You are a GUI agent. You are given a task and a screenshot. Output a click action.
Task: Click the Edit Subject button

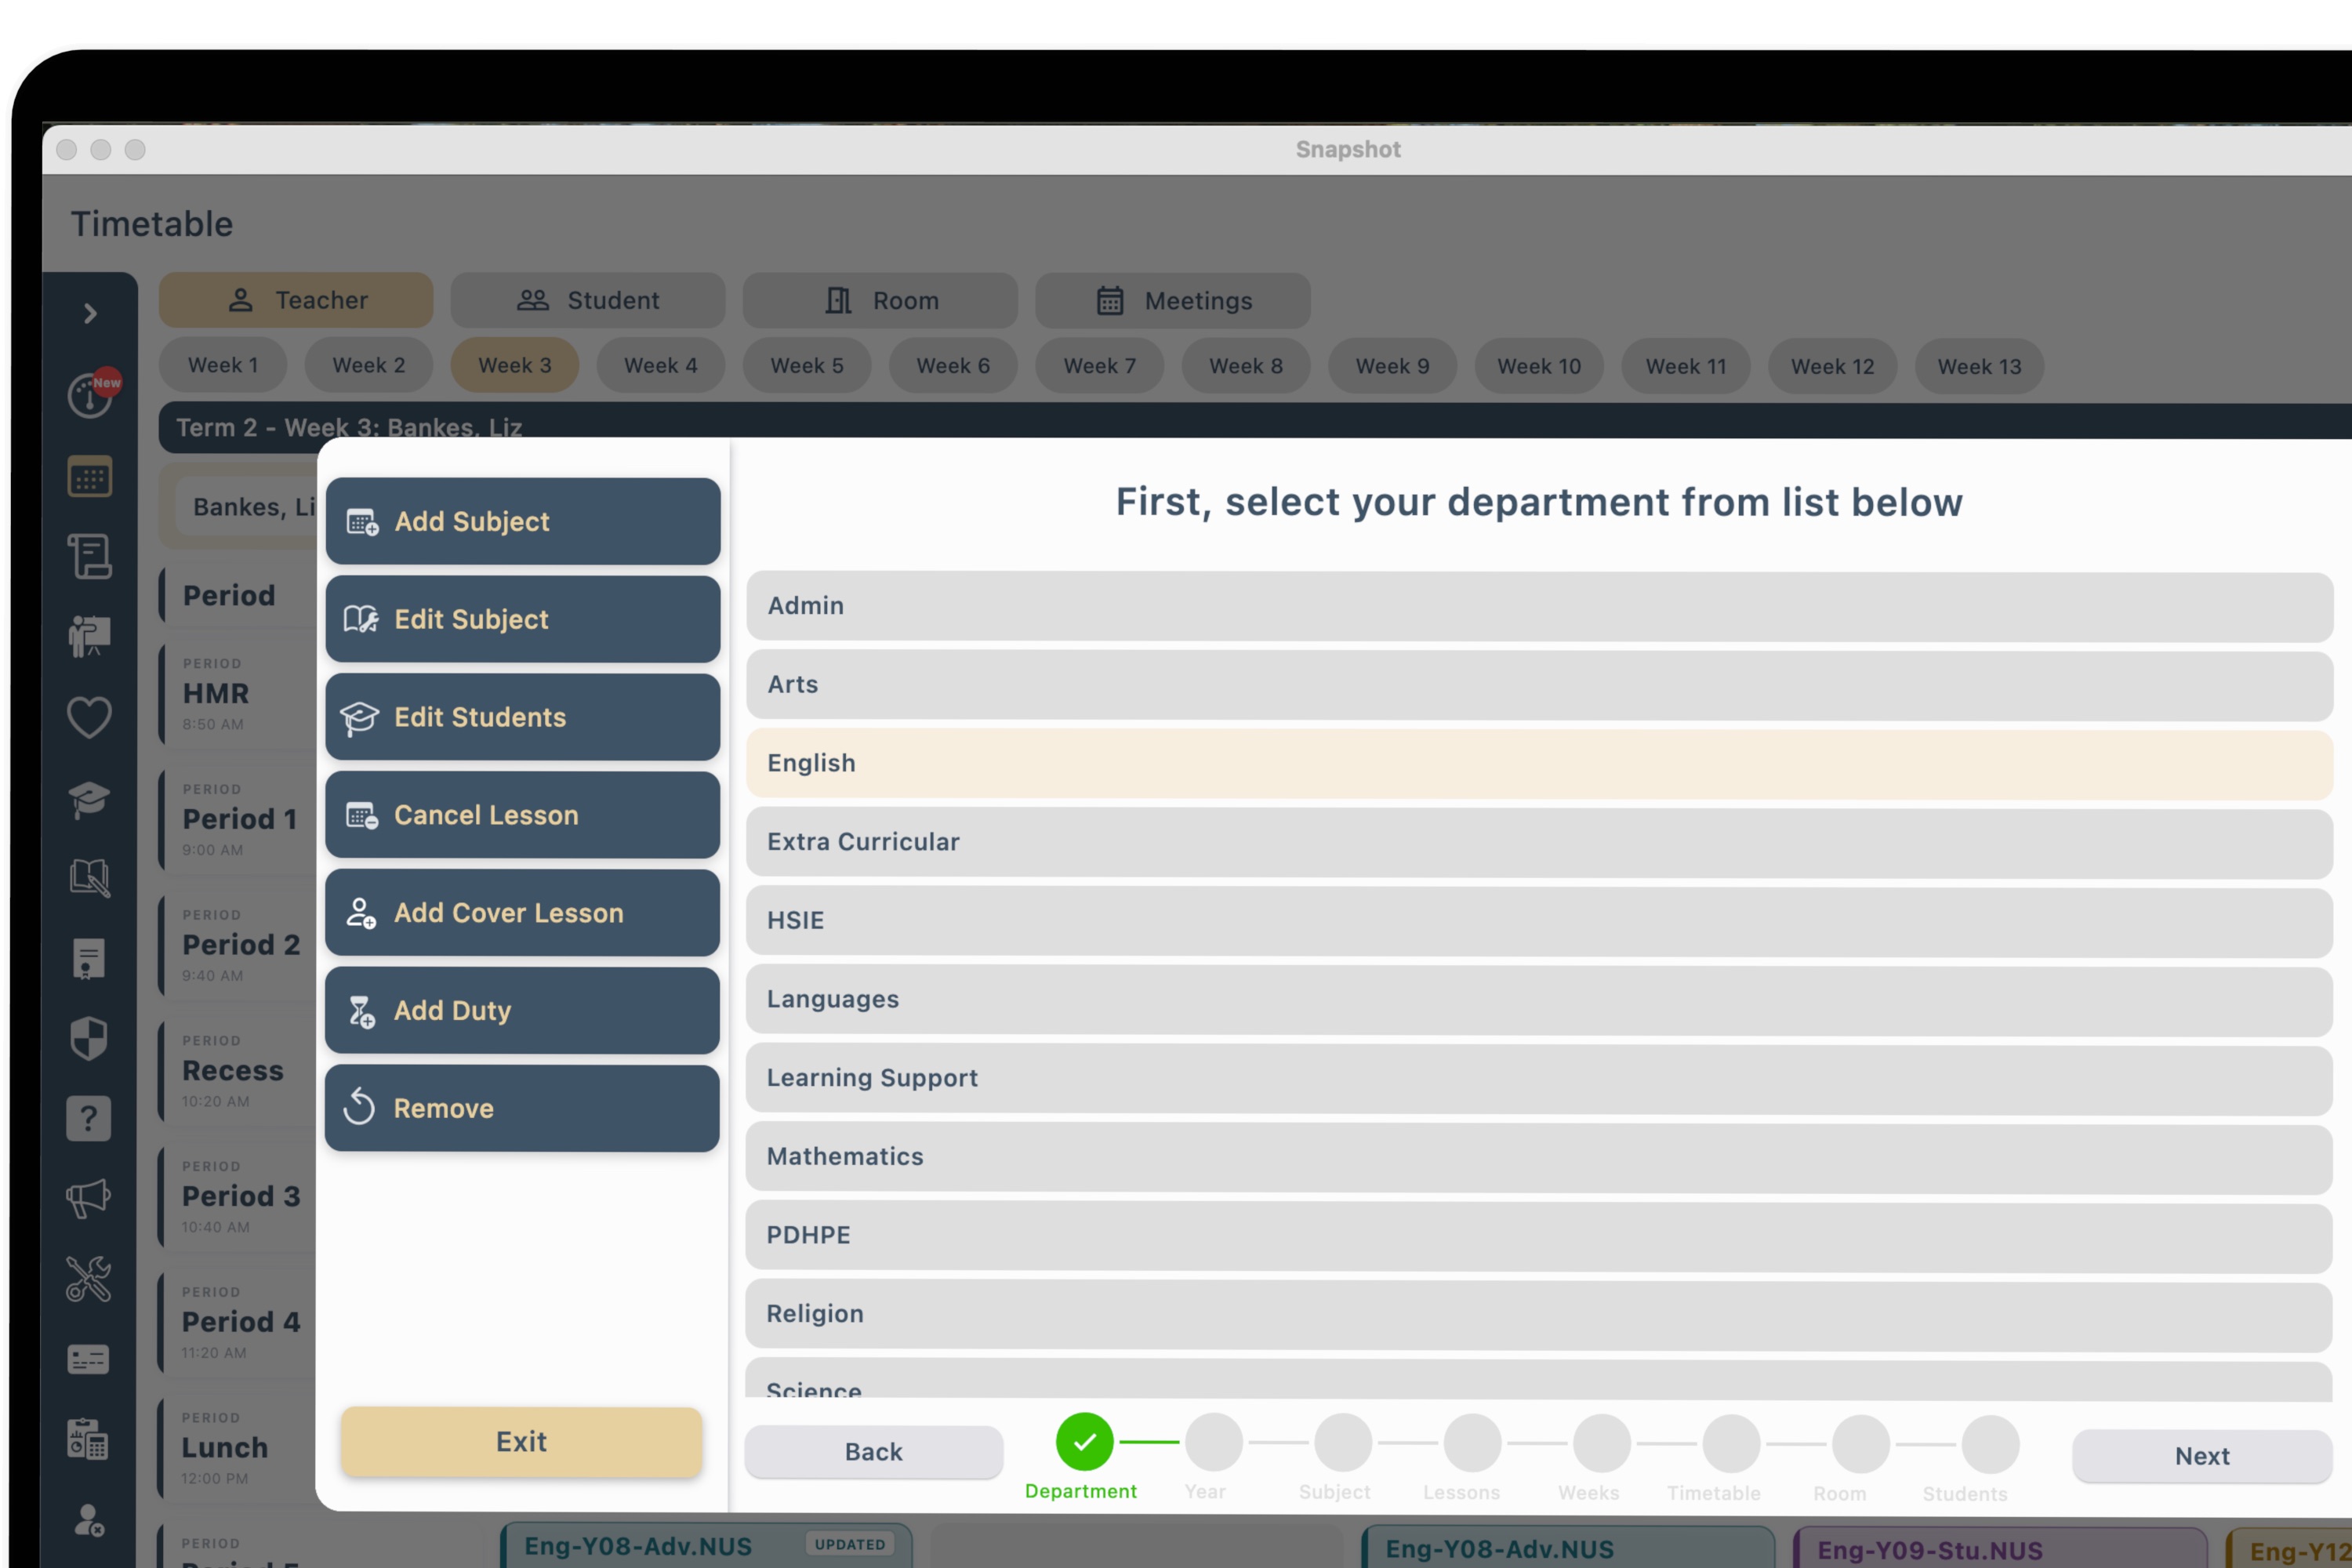point(523,619)
